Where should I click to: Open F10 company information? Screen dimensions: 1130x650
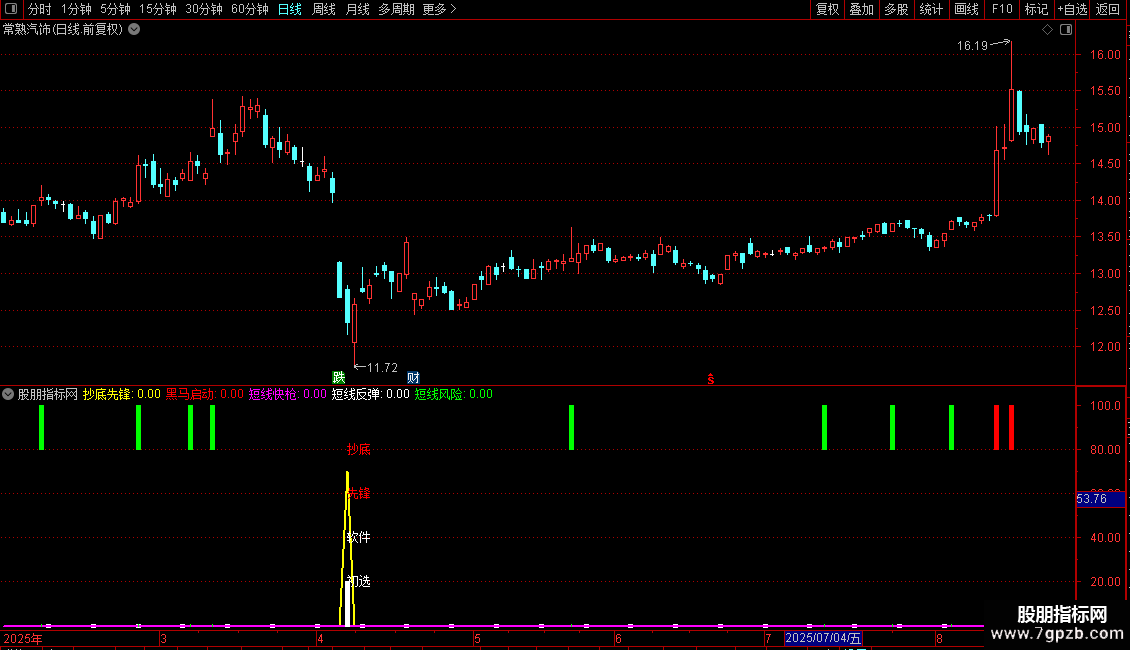(x=1002, y=9)
